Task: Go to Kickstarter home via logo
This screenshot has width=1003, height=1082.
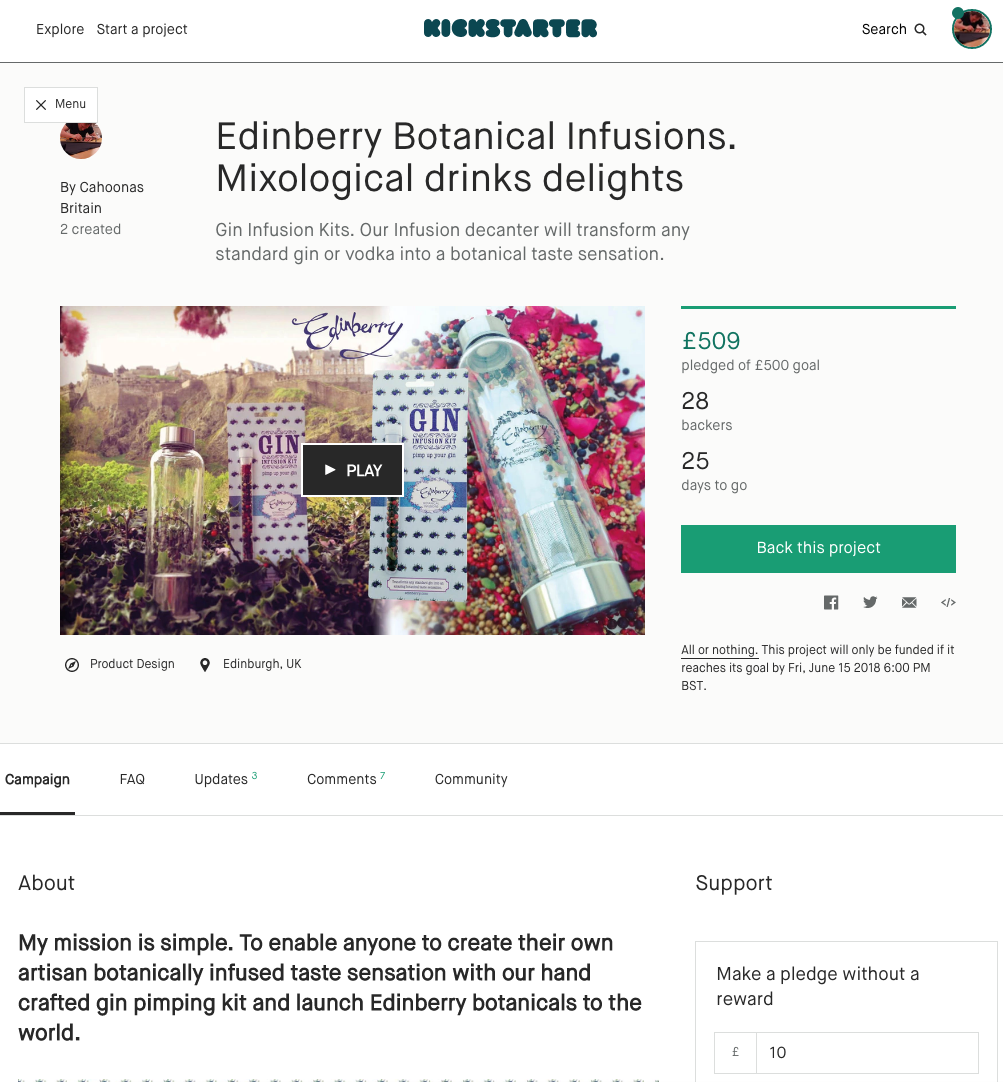Action: pyautogui.click(x=510, y=29)
